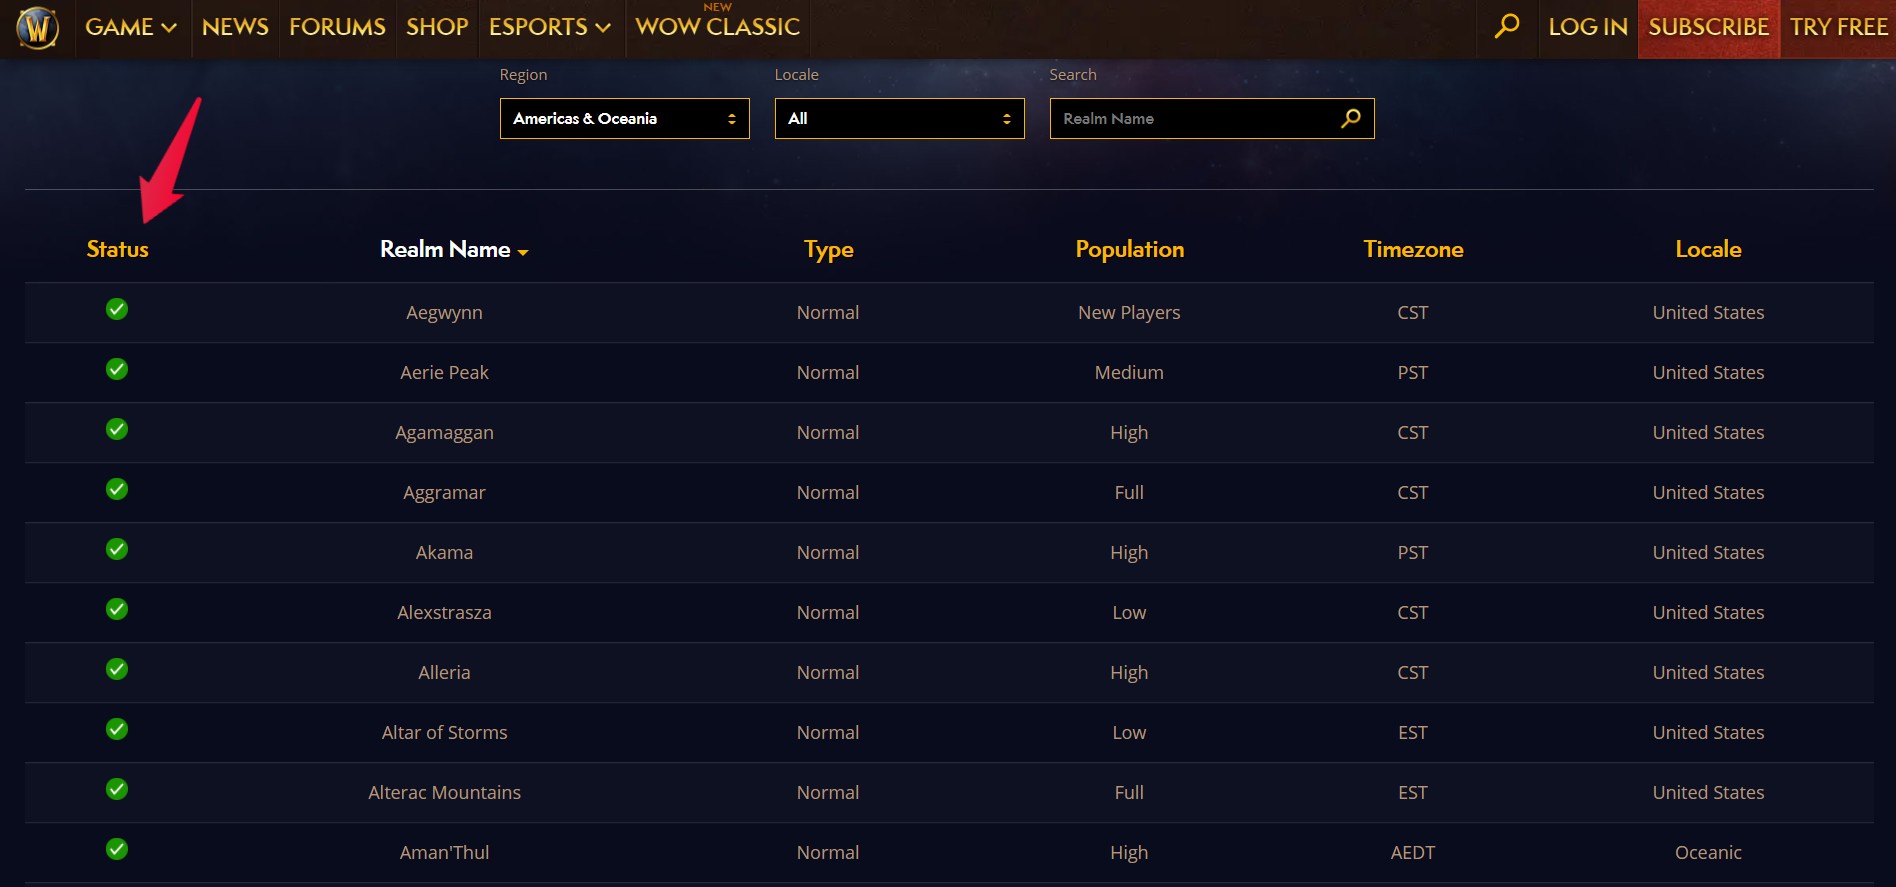Select the Aerie Peak realm name

(444, 373)
